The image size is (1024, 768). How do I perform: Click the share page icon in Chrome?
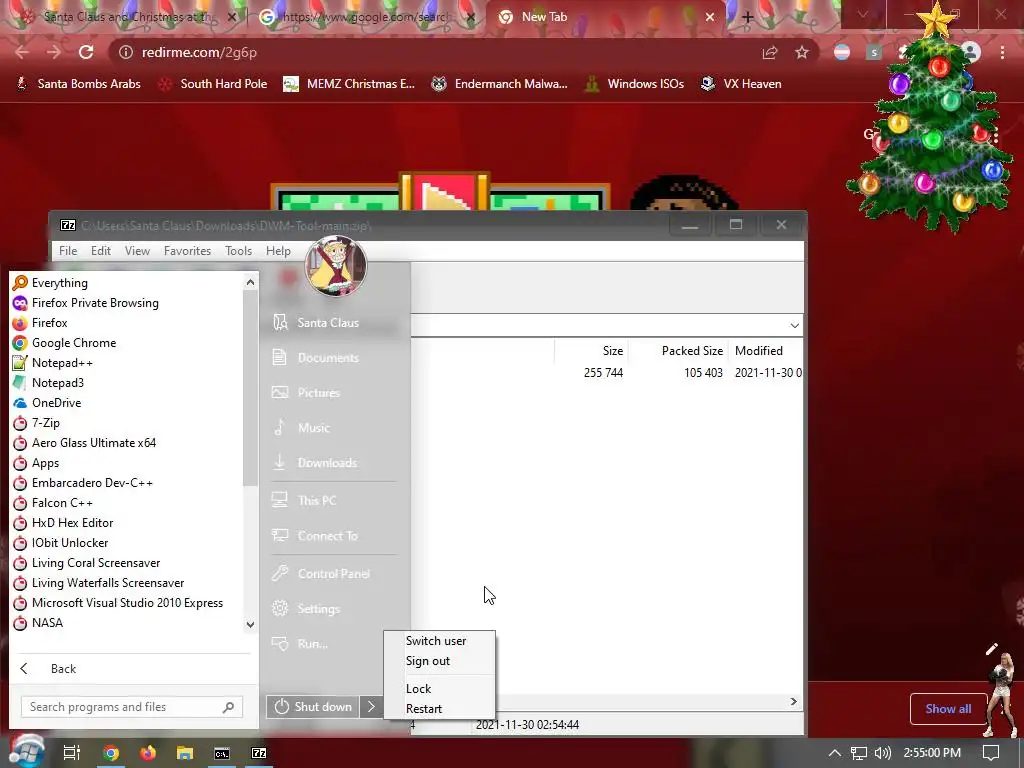coord(770,52)
